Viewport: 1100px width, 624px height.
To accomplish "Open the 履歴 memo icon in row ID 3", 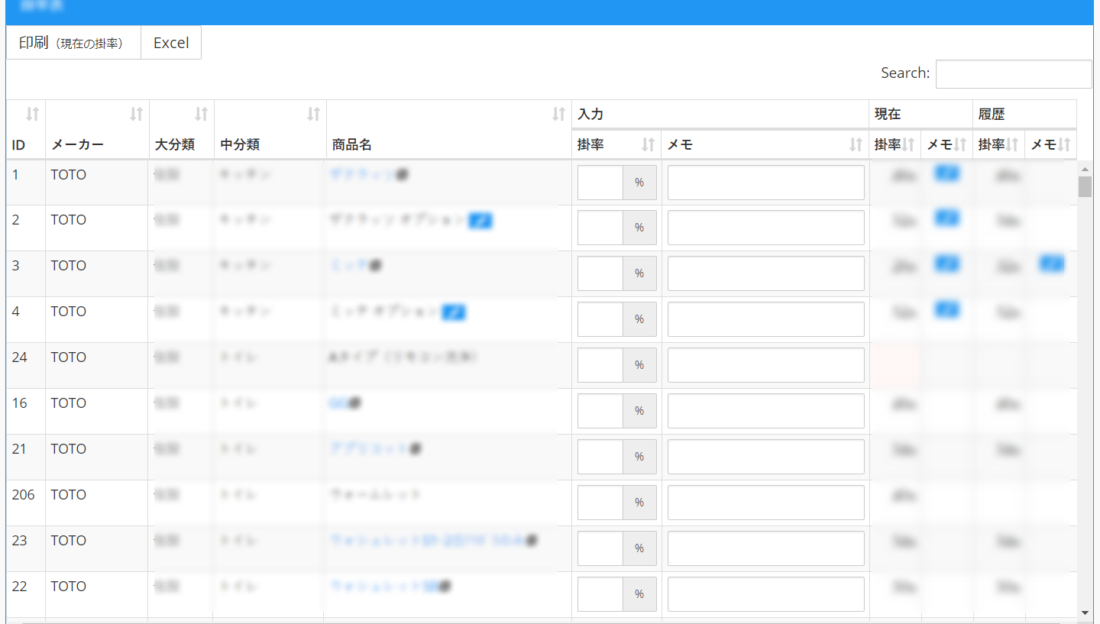I will [1050, 264].
